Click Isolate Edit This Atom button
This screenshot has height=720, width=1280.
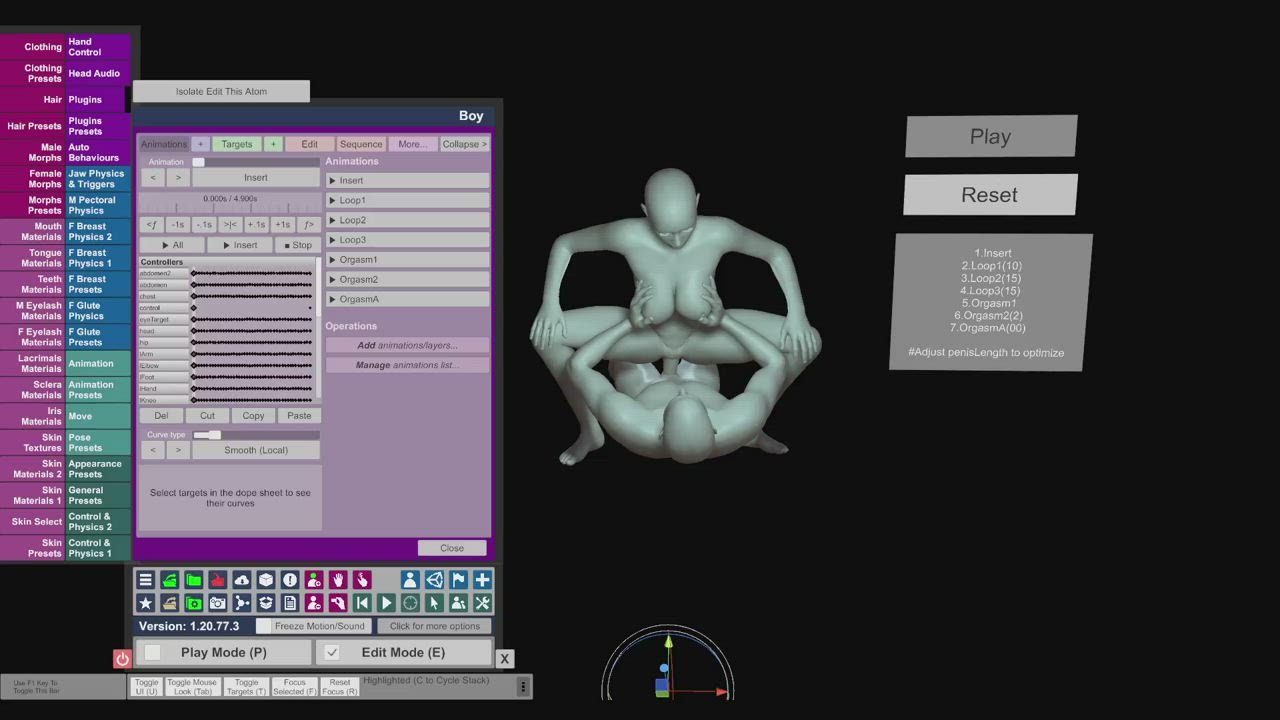point(221,91)
